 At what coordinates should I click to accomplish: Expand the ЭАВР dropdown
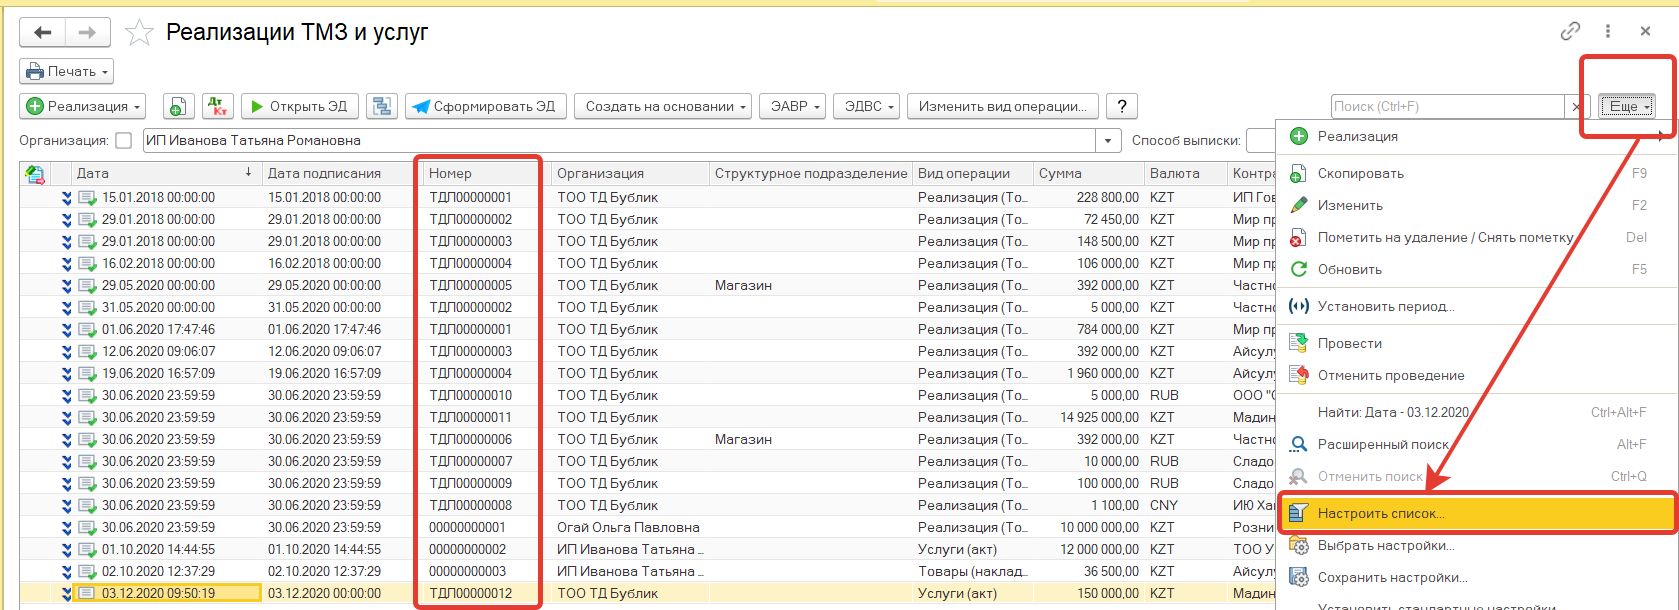coord(795,107)
